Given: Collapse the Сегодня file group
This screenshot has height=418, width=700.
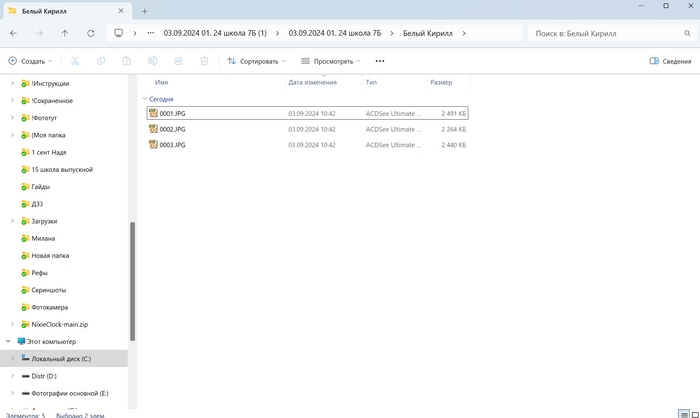Looking at the screenshot, I should pyautogui.click(x=144, y=100).
